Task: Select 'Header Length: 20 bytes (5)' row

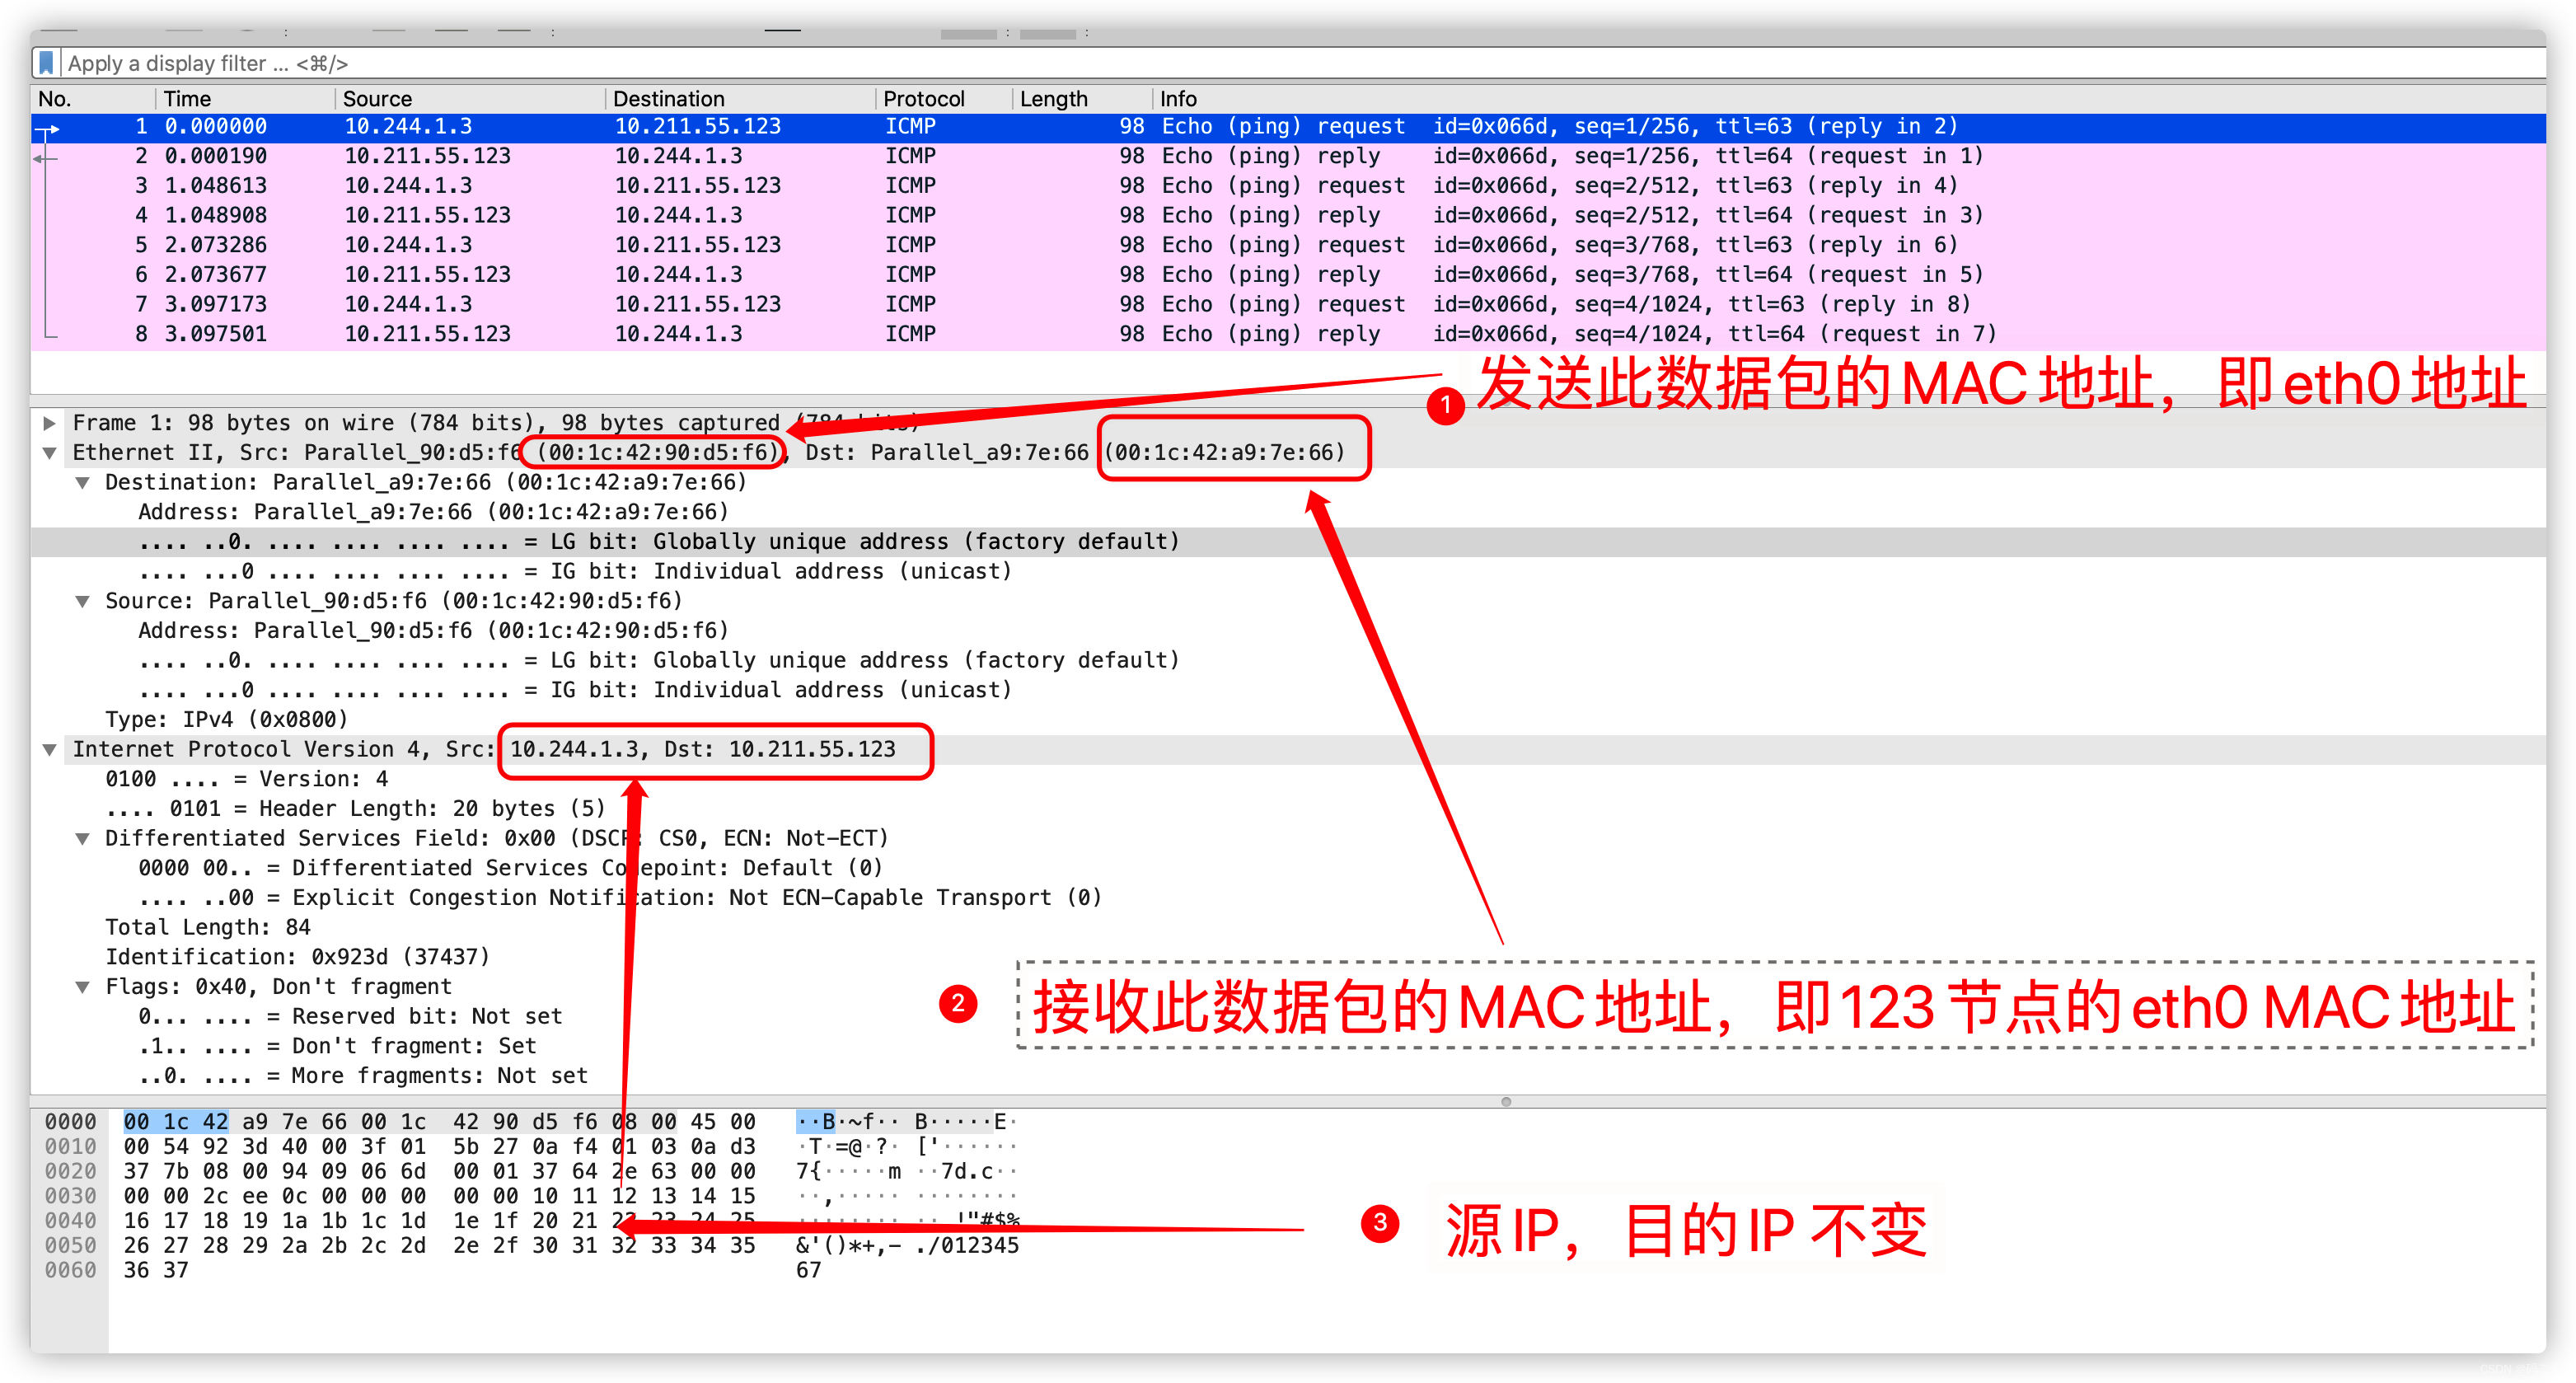Action: coord(1288,809)
